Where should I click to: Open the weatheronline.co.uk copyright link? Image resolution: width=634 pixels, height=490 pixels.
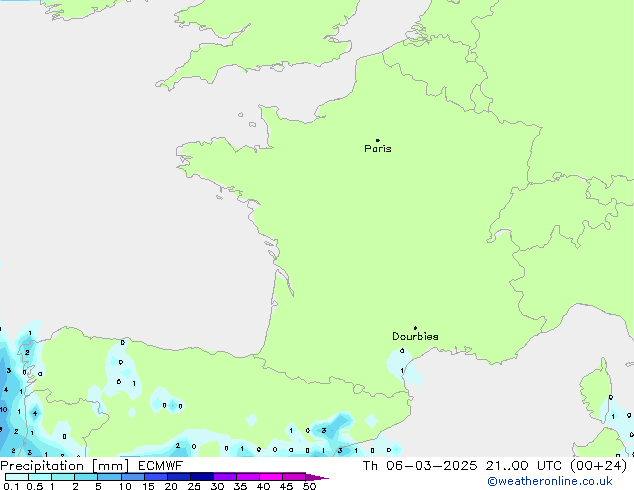point(550,481)
